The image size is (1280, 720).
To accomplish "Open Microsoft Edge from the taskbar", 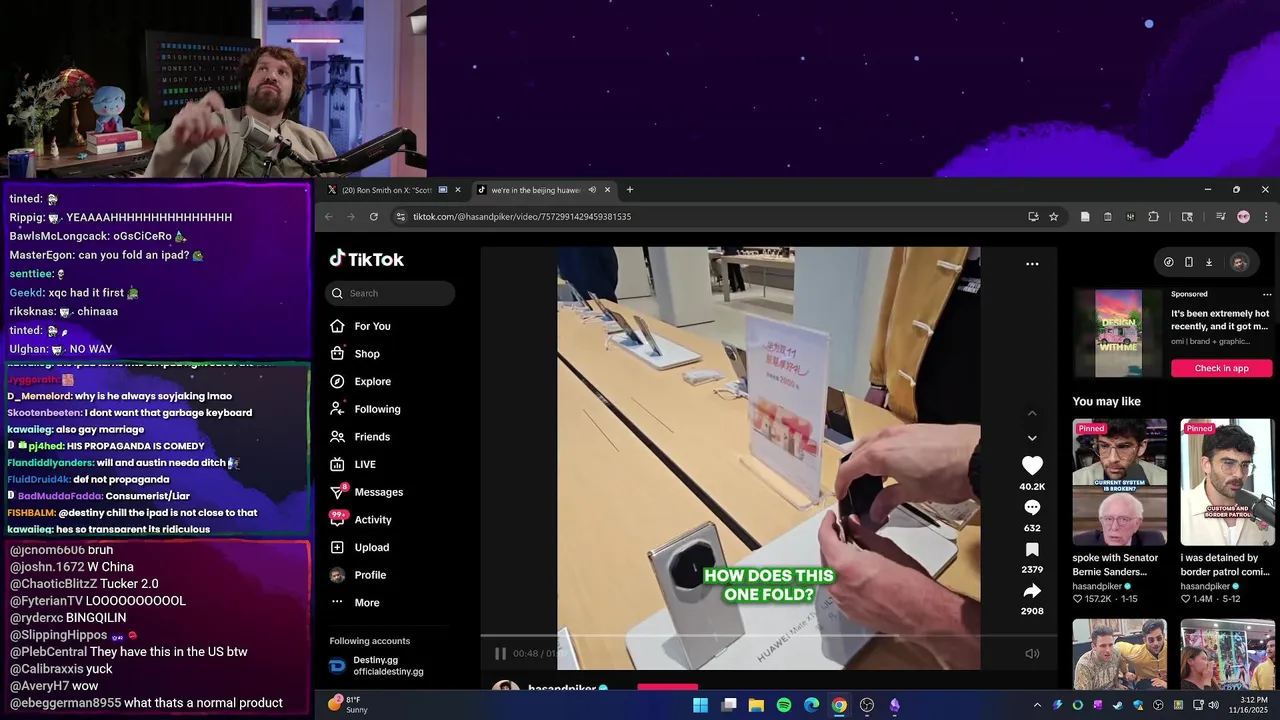I will pyautogui.click(x=811, y=705).
